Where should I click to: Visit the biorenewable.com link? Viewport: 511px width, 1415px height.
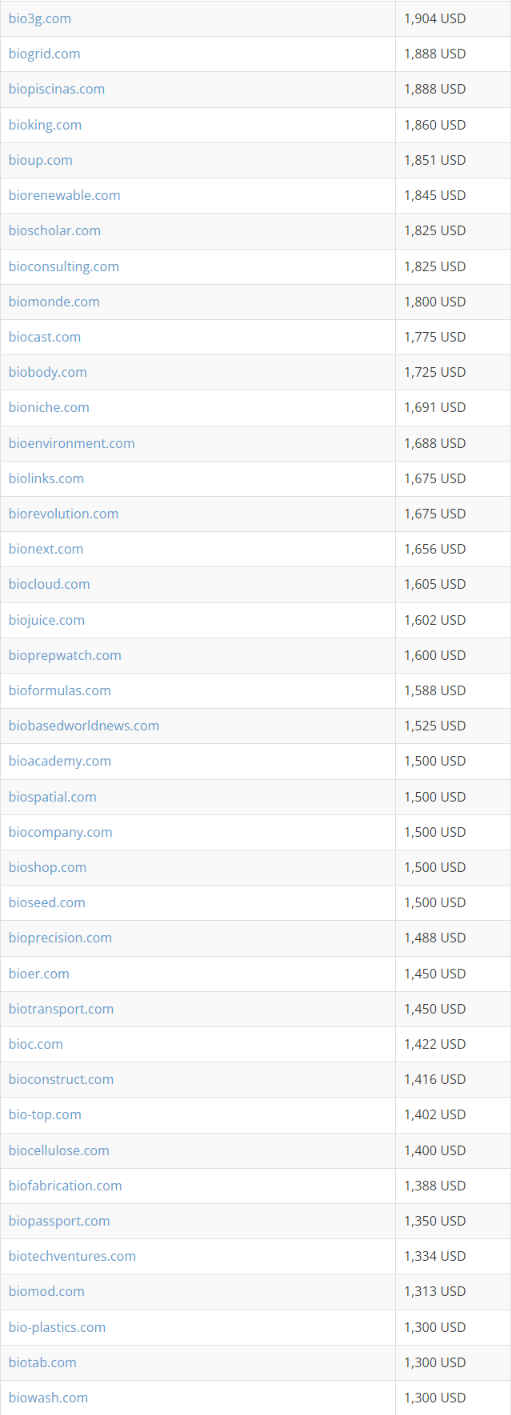64,195
